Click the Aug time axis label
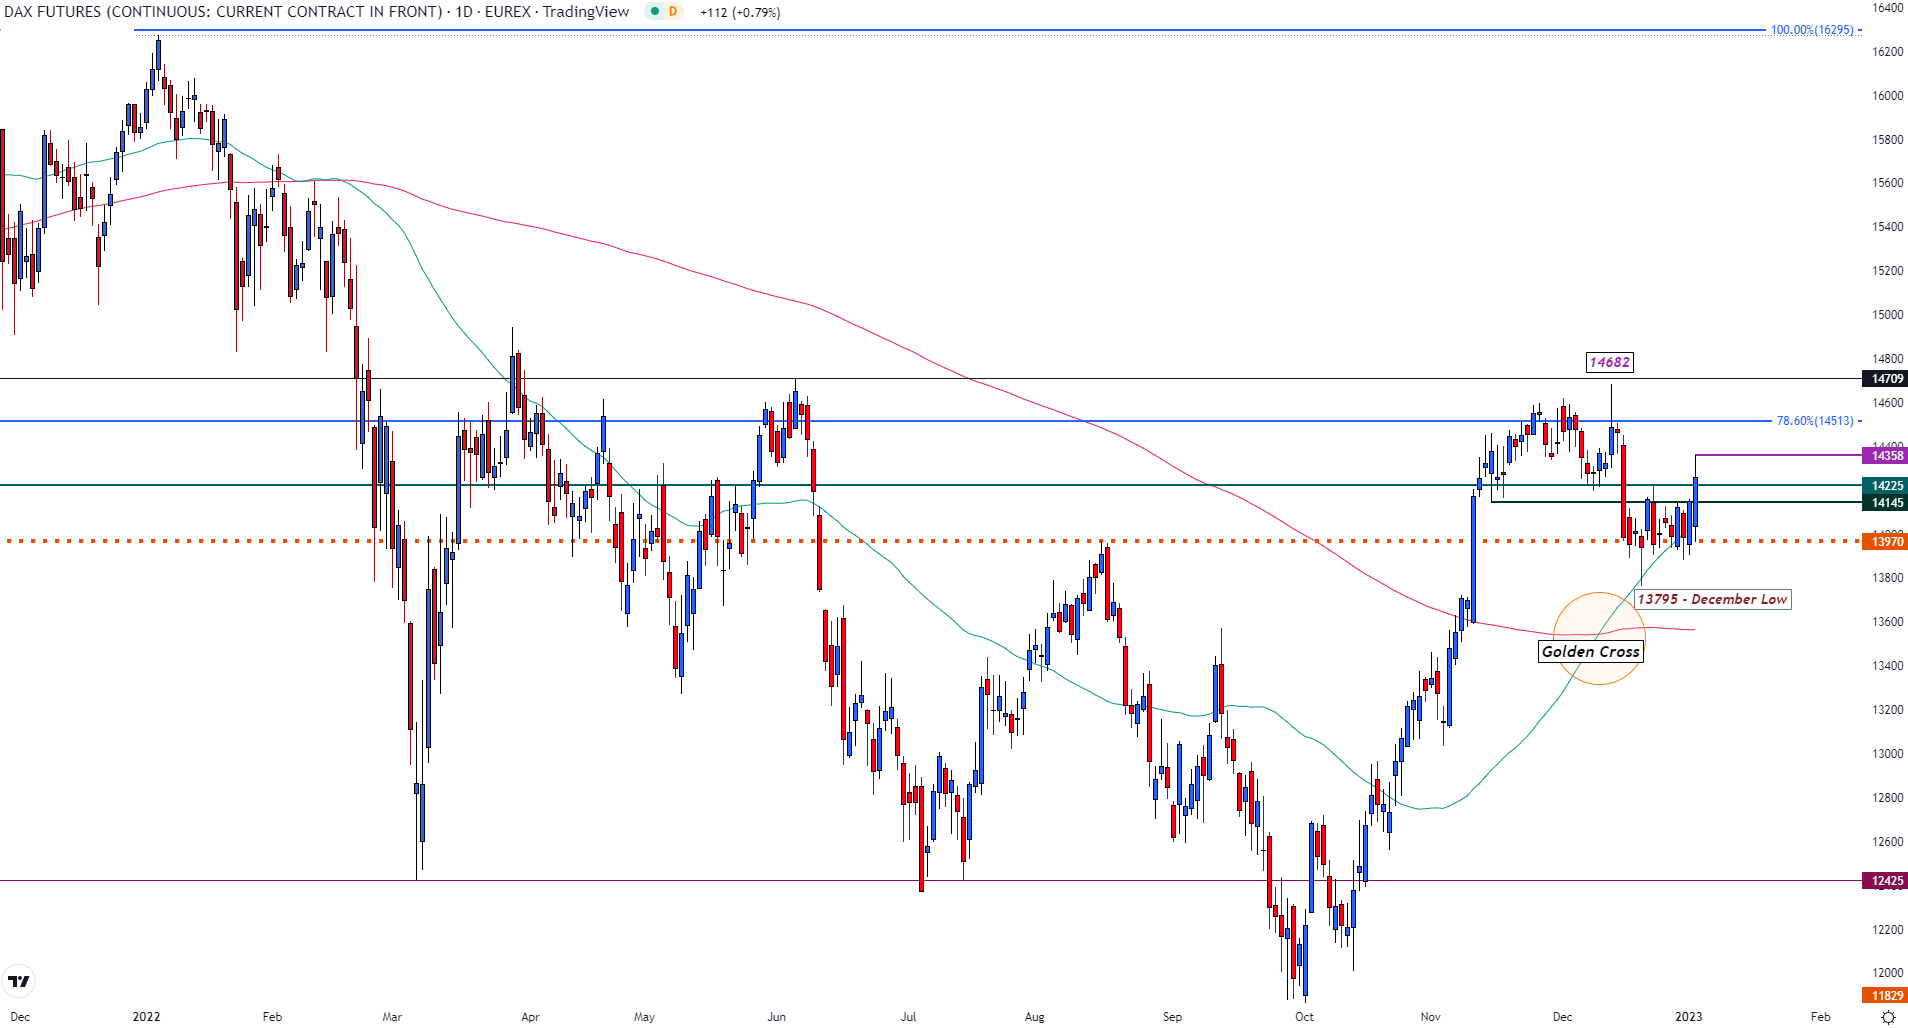Viewport: 1908px width, 1028px height. click(x=1034, y=1017)
